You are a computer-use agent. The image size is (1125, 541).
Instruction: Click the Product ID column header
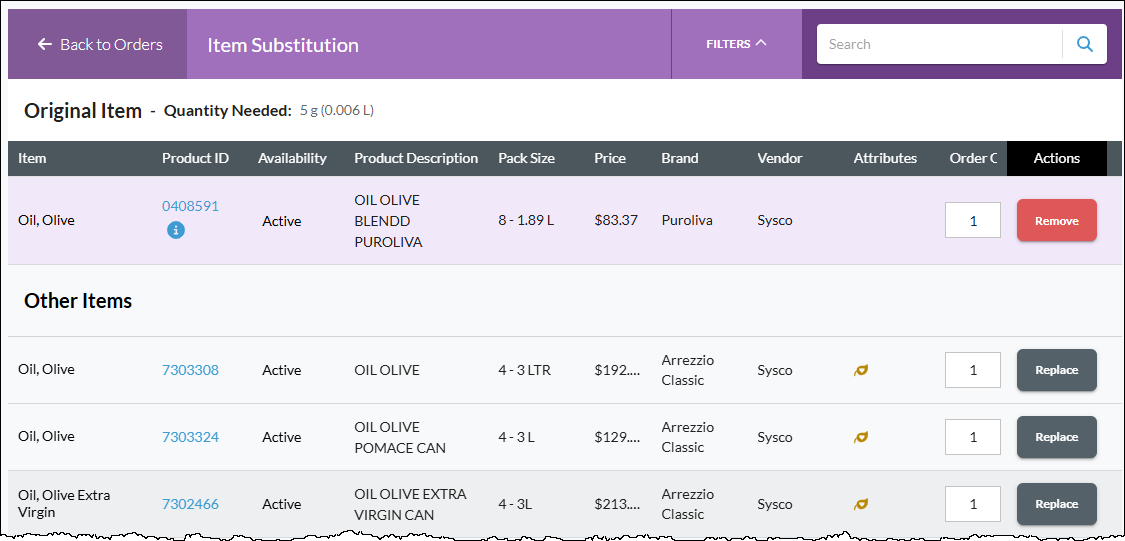[195, 159]
